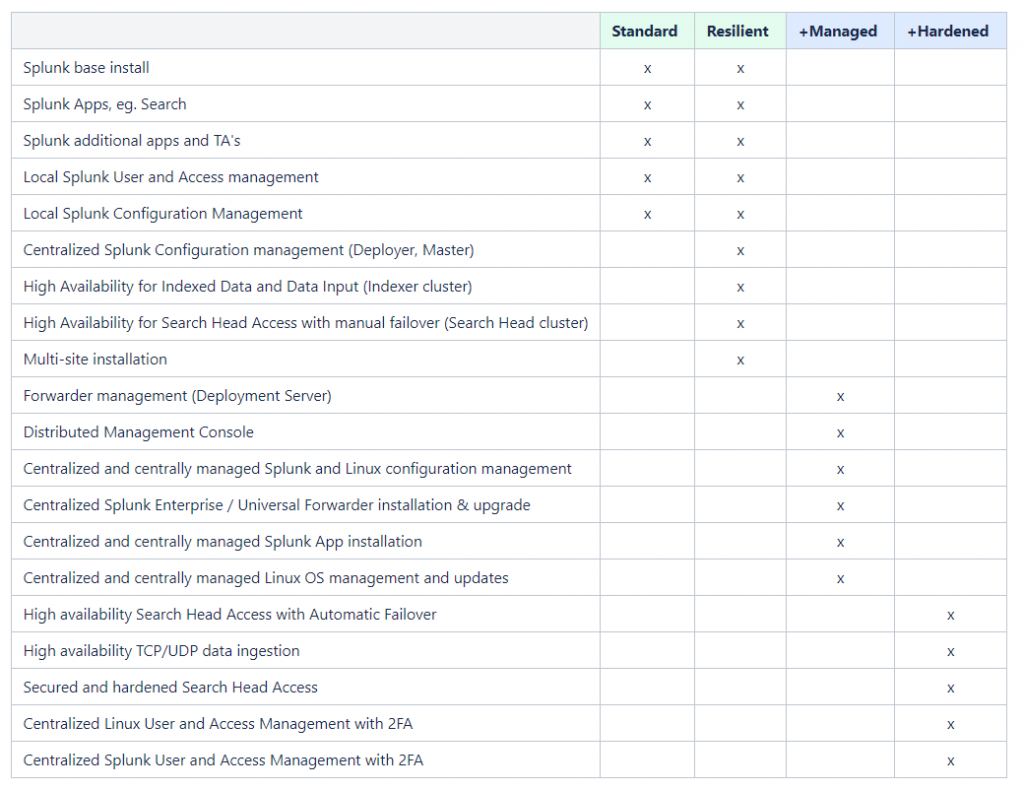
Task: Select 'Splunk Apps, eg. Search' text
Action: coord(104,104)
